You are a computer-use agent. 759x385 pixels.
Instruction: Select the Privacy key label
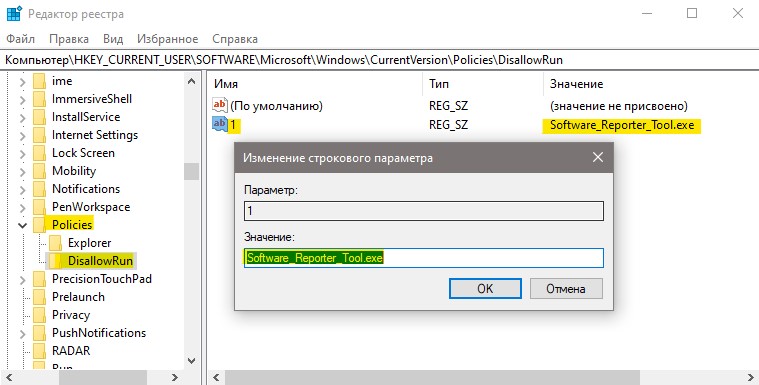click(x=71, y=315)
